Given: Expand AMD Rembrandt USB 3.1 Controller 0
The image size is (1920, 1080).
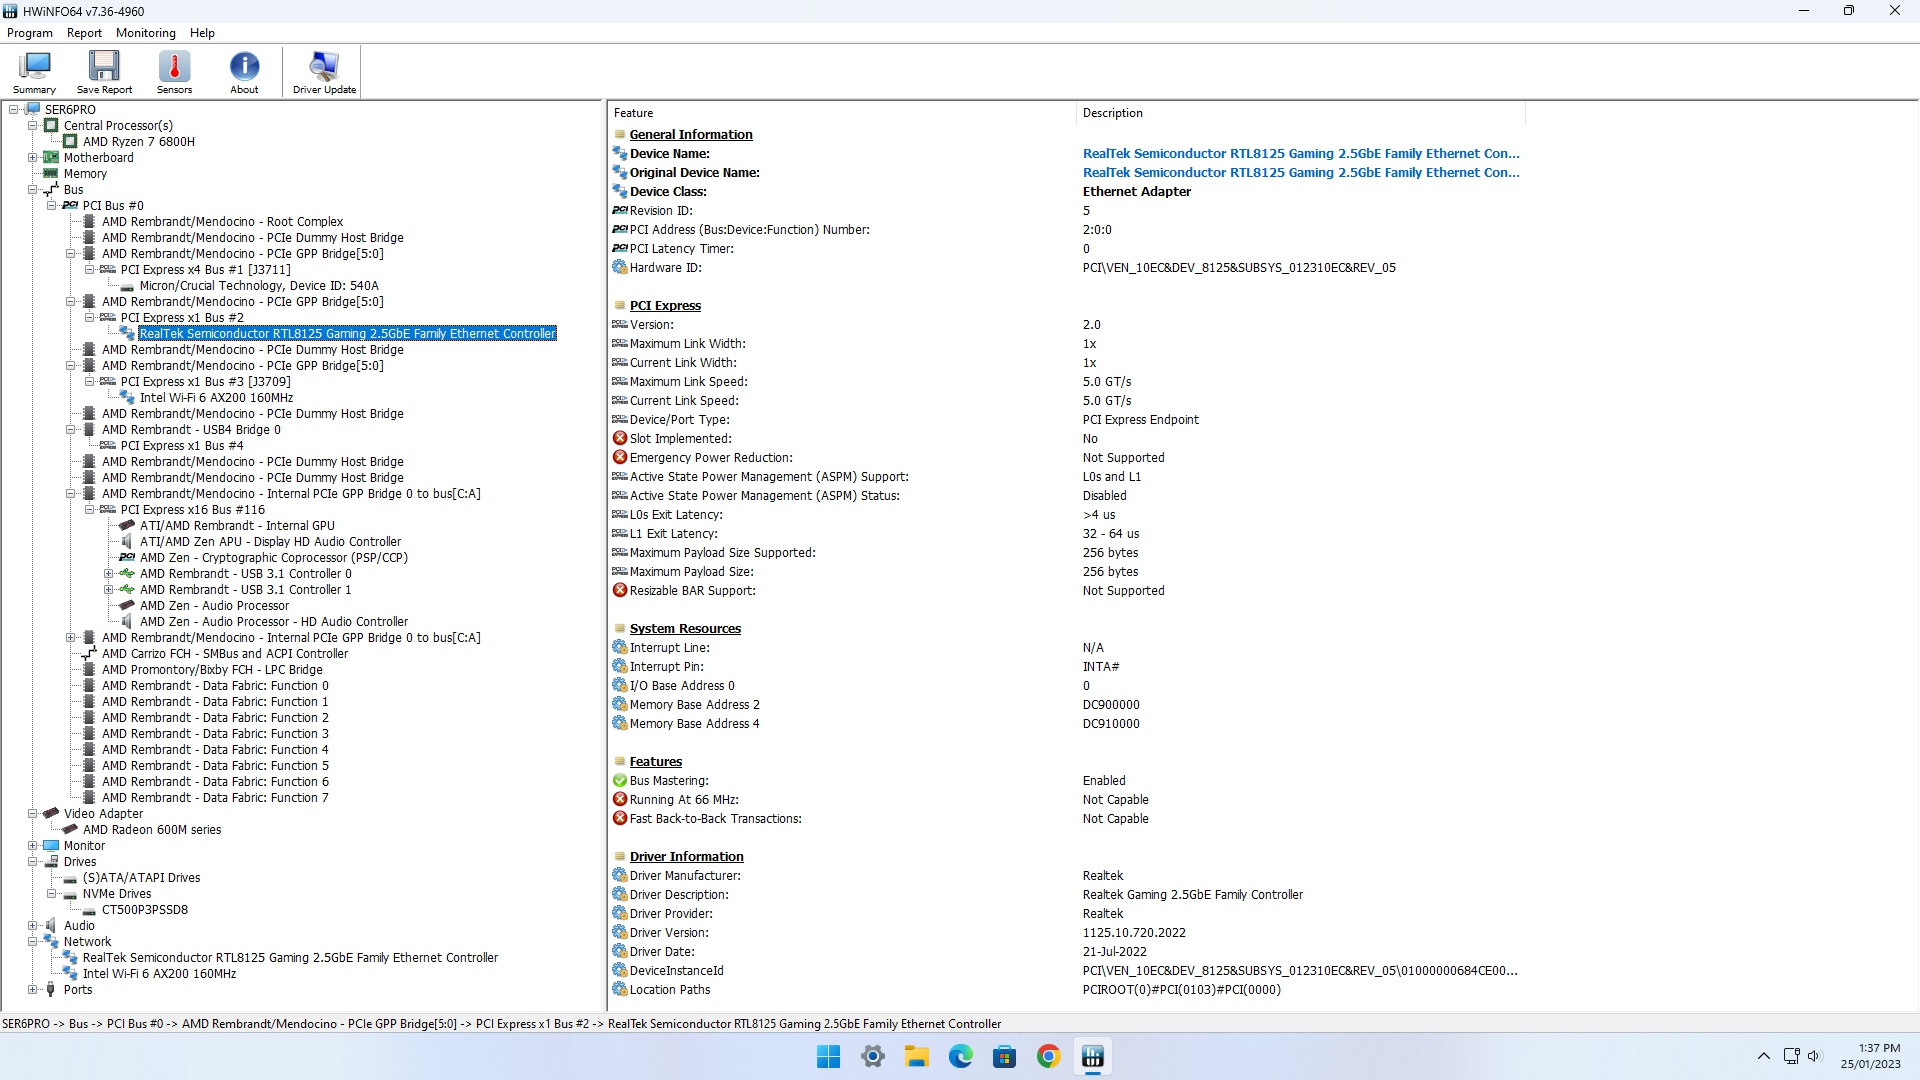Looking at the screenshot, I should point(109,574).
